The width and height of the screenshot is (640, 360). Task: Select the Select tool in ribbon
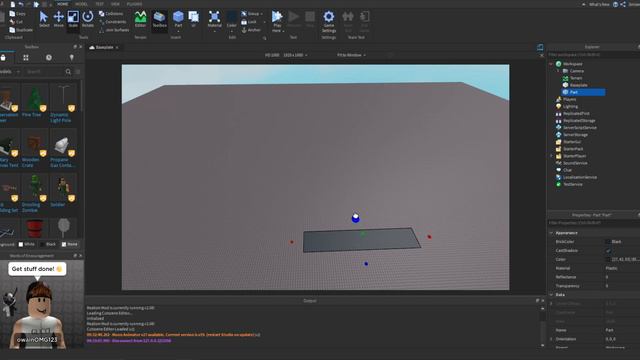(x=44, y=19)
